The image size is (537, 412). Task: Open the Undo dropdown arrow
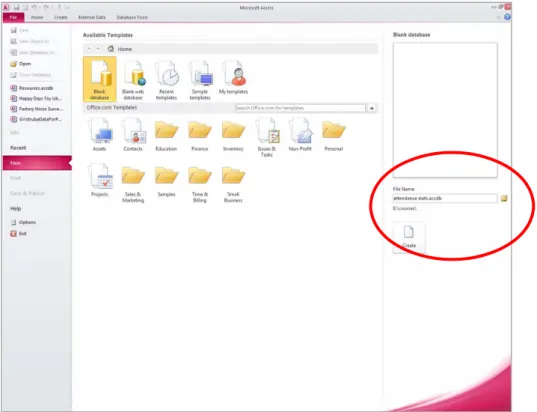pyautogui.click(x=39, y=7)
